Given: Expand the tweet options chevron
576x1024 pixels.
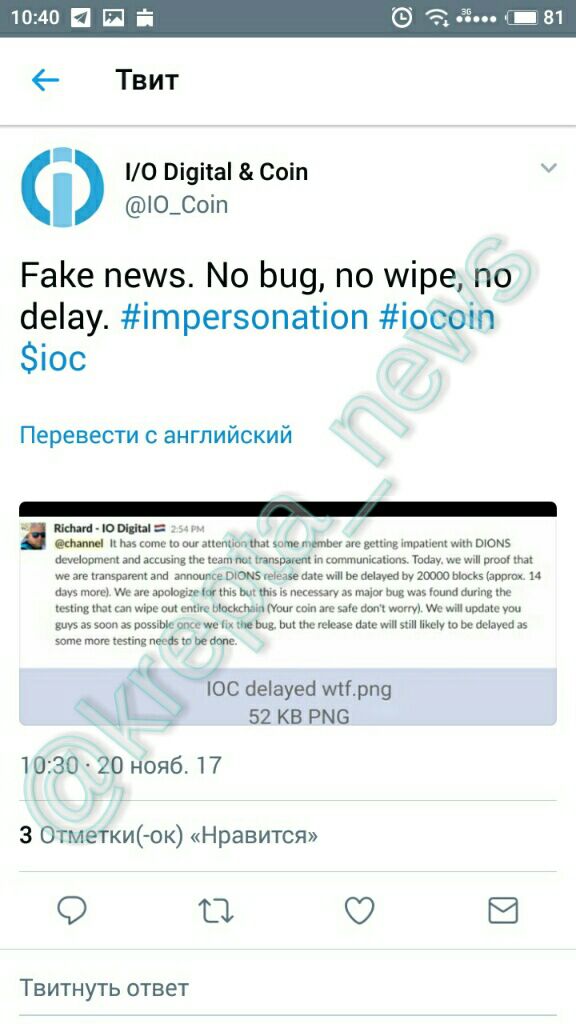Looking at the screenshot, I should 549,168.
